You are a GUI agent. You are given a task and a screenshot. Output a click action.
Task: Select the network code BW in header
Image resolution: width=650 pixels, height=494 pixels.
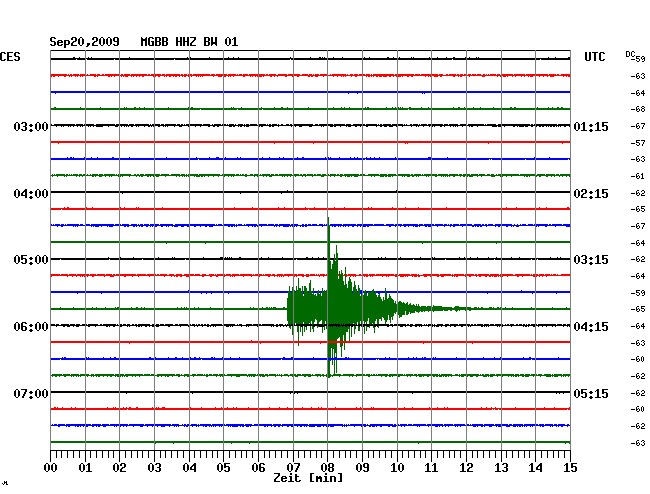pos(210,42)
